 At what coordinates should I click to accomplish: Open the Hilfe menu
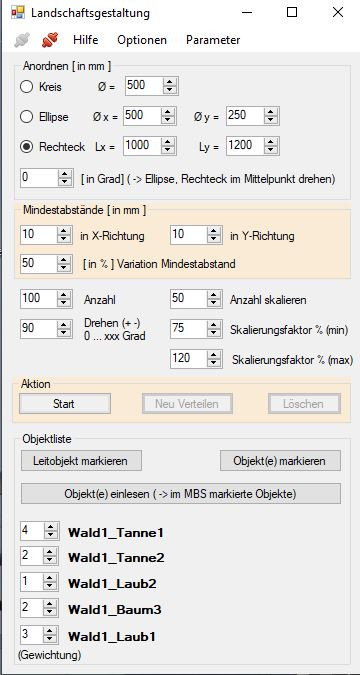[86, 40]
